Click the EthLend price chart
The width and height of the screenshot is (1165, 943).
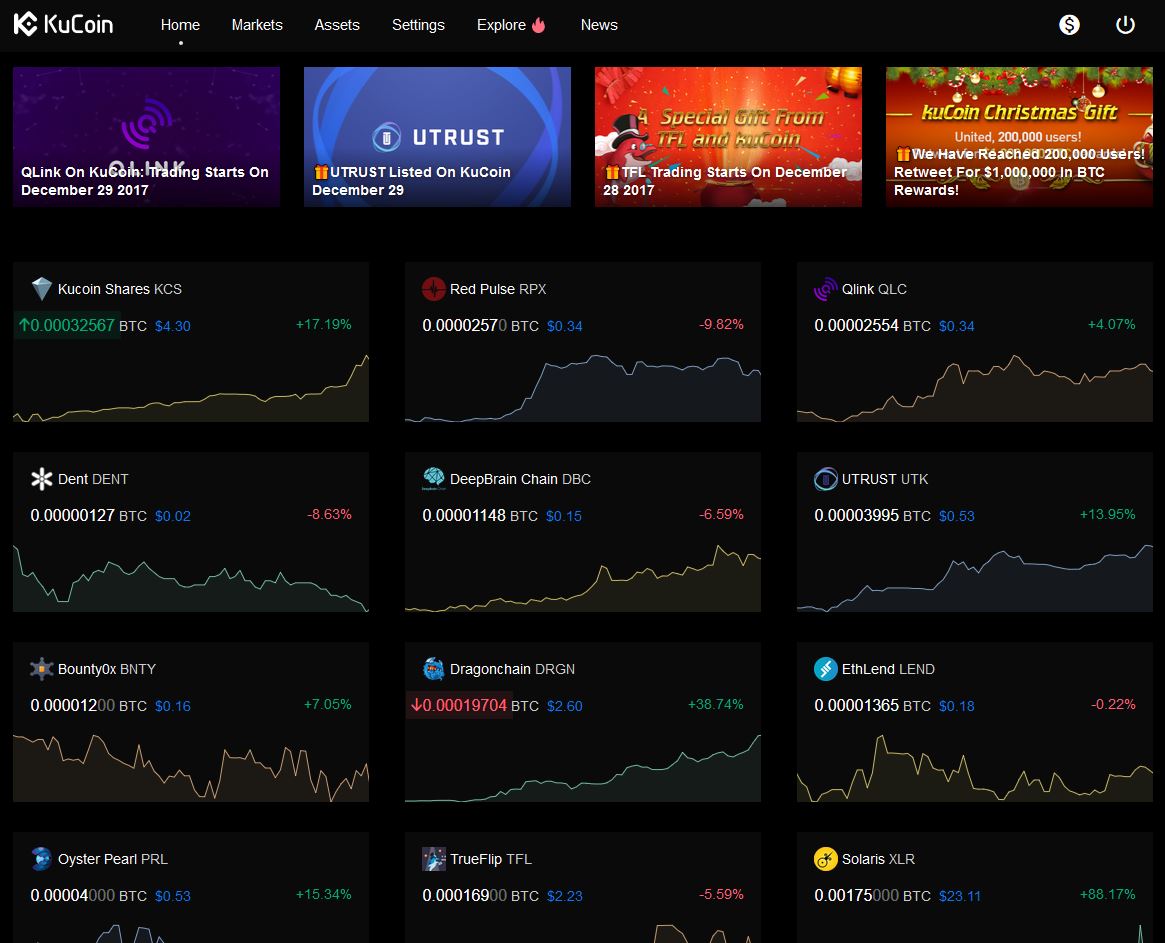point(975,768)
